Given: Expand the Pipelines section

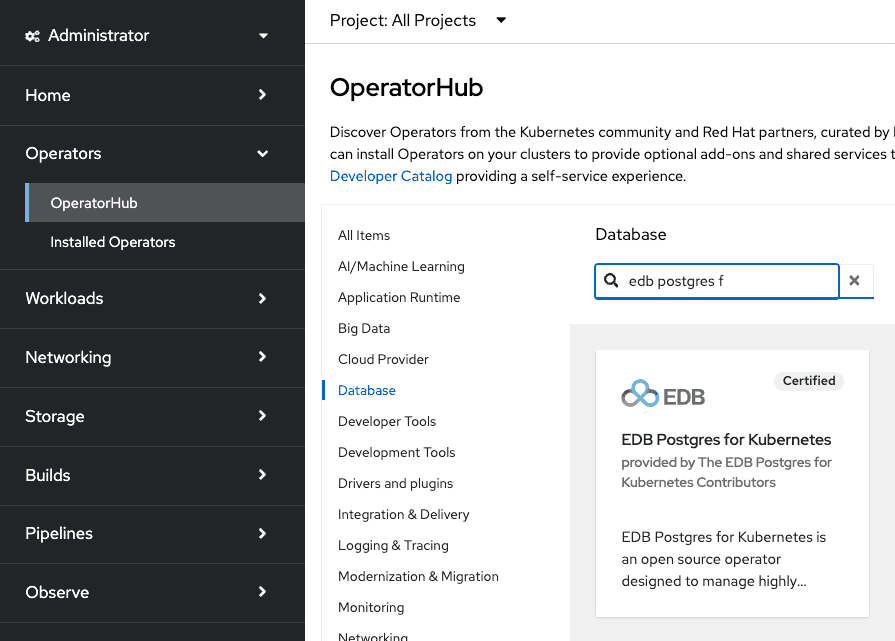Looking at the screenshot, I should tap(150, 533).
